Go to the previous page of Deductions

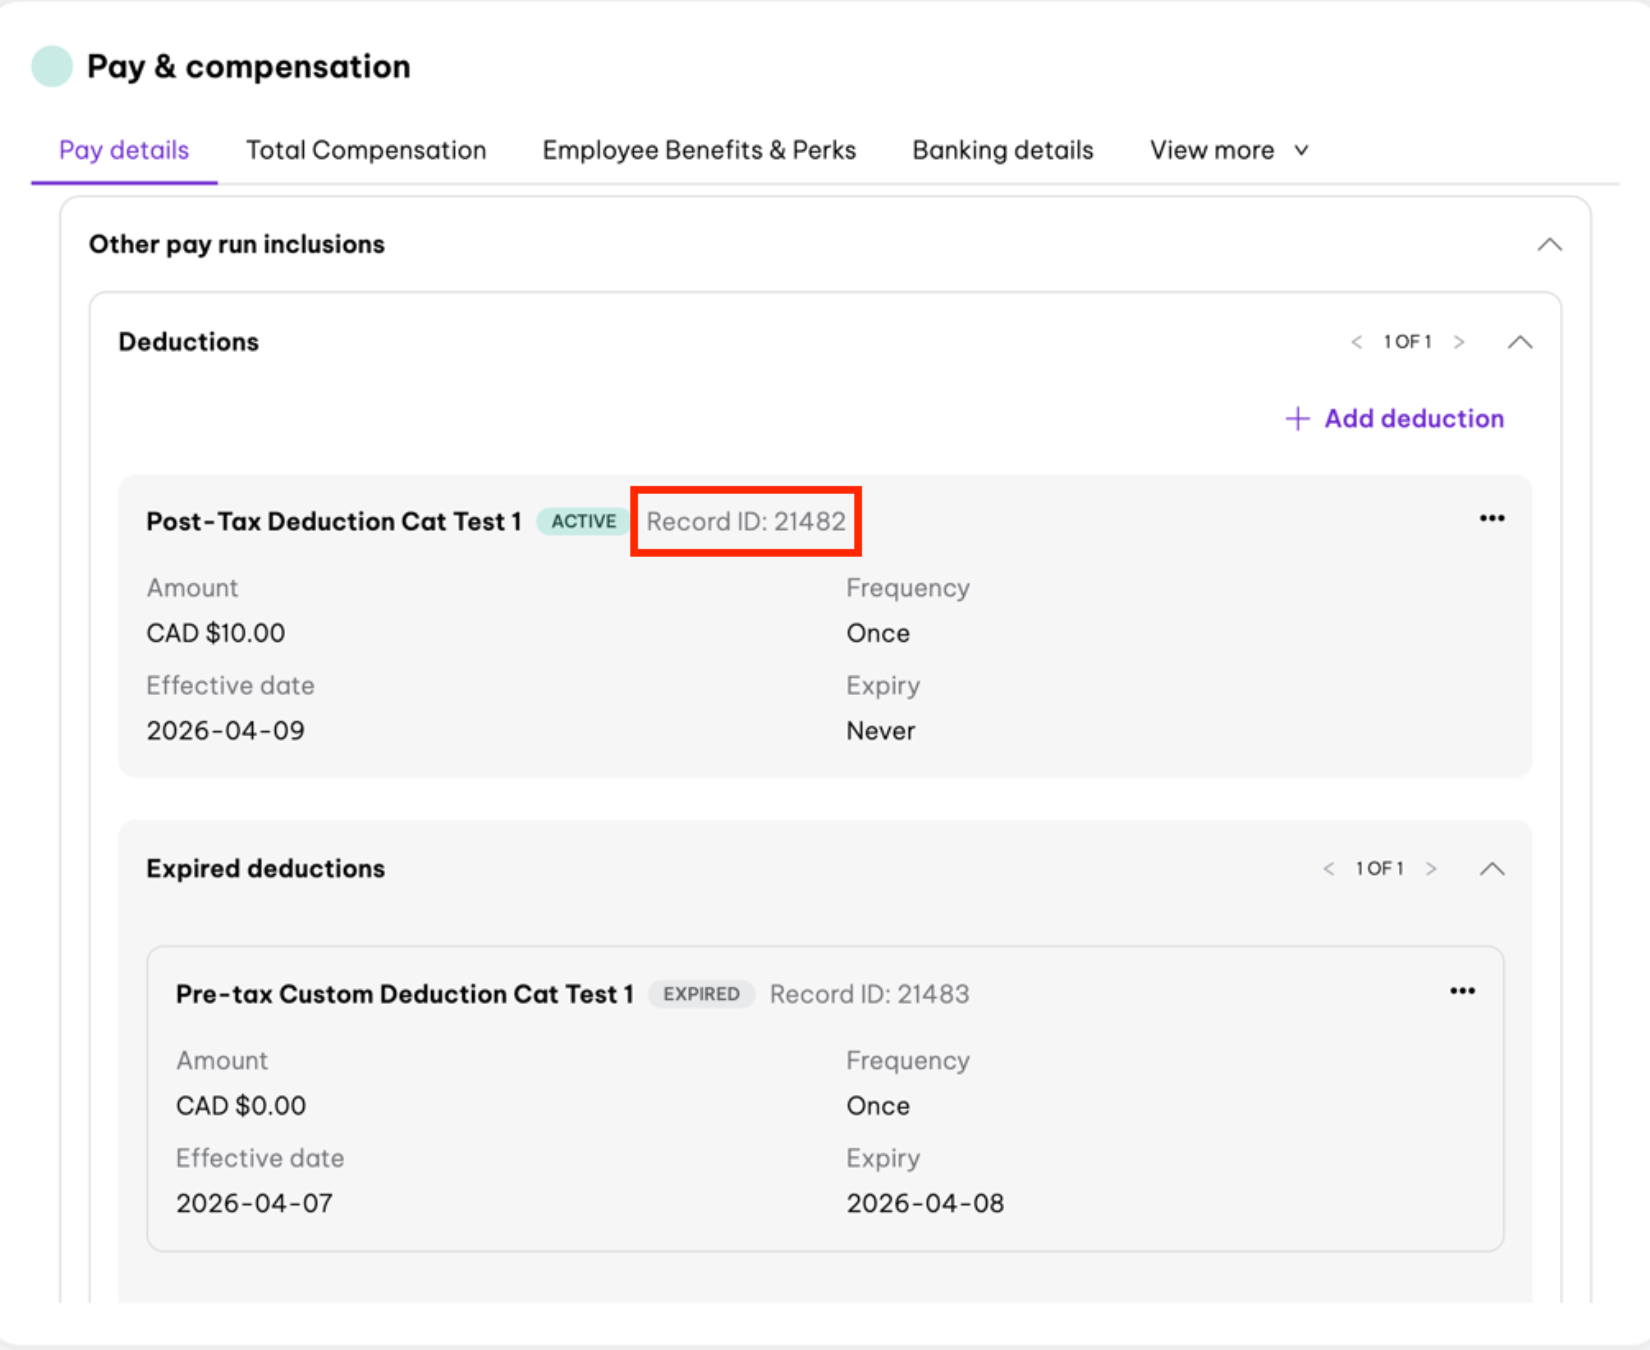[1356, 342]
